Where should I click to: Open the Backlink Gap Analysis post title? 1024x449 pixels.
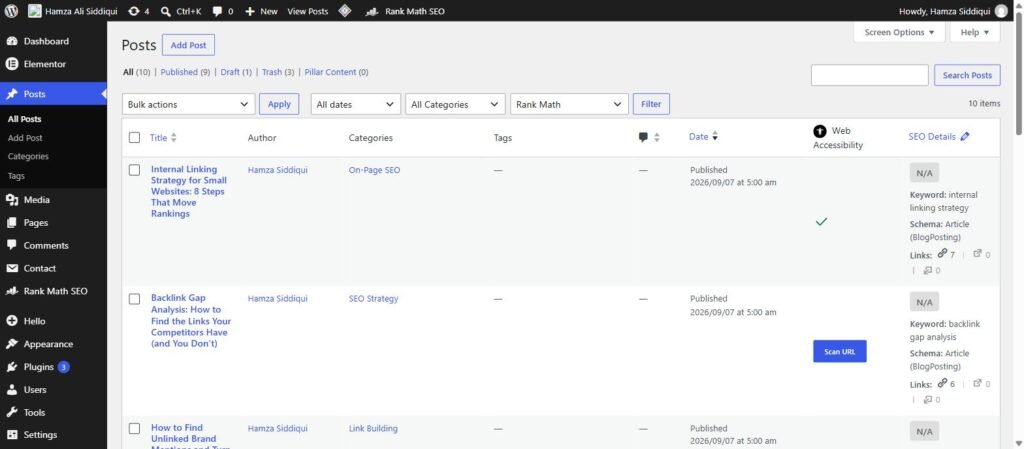click(191, 320)
